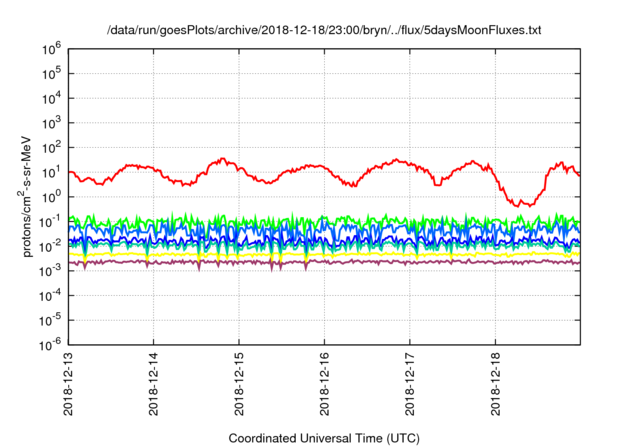
Task: Click the 2018-12-17 date label
Action: click(x=410, y=384)
